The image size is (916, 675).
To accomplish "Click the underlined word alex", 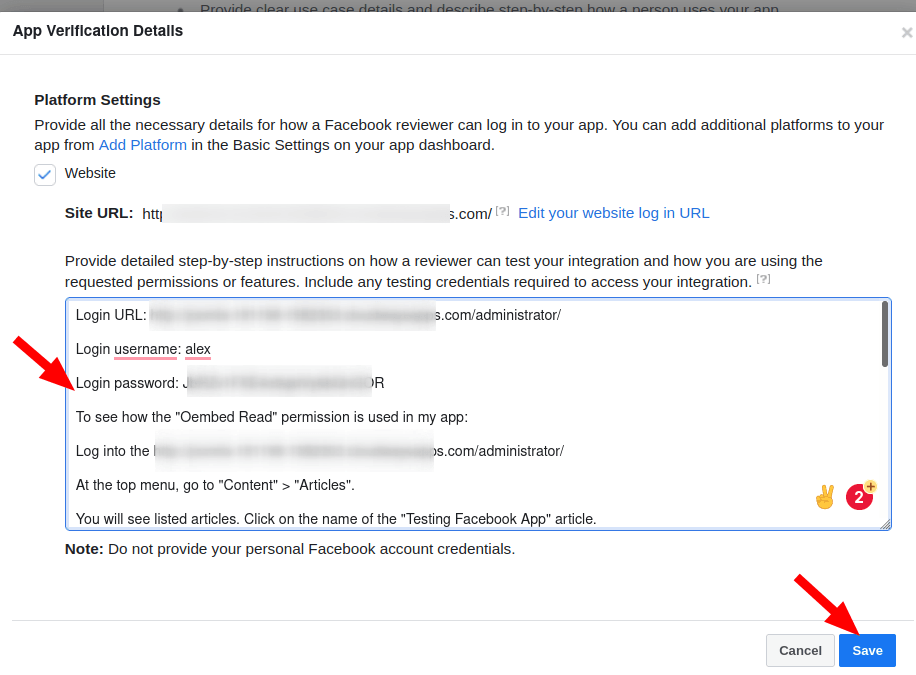I will 197,348.
